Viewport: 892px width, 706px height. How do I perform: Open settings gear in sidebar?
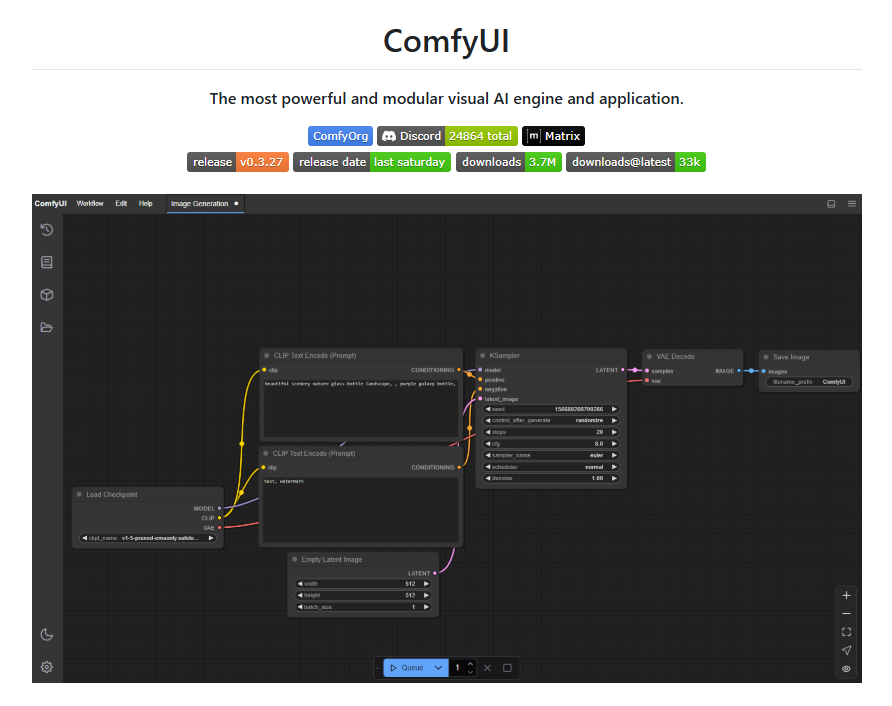47,667
